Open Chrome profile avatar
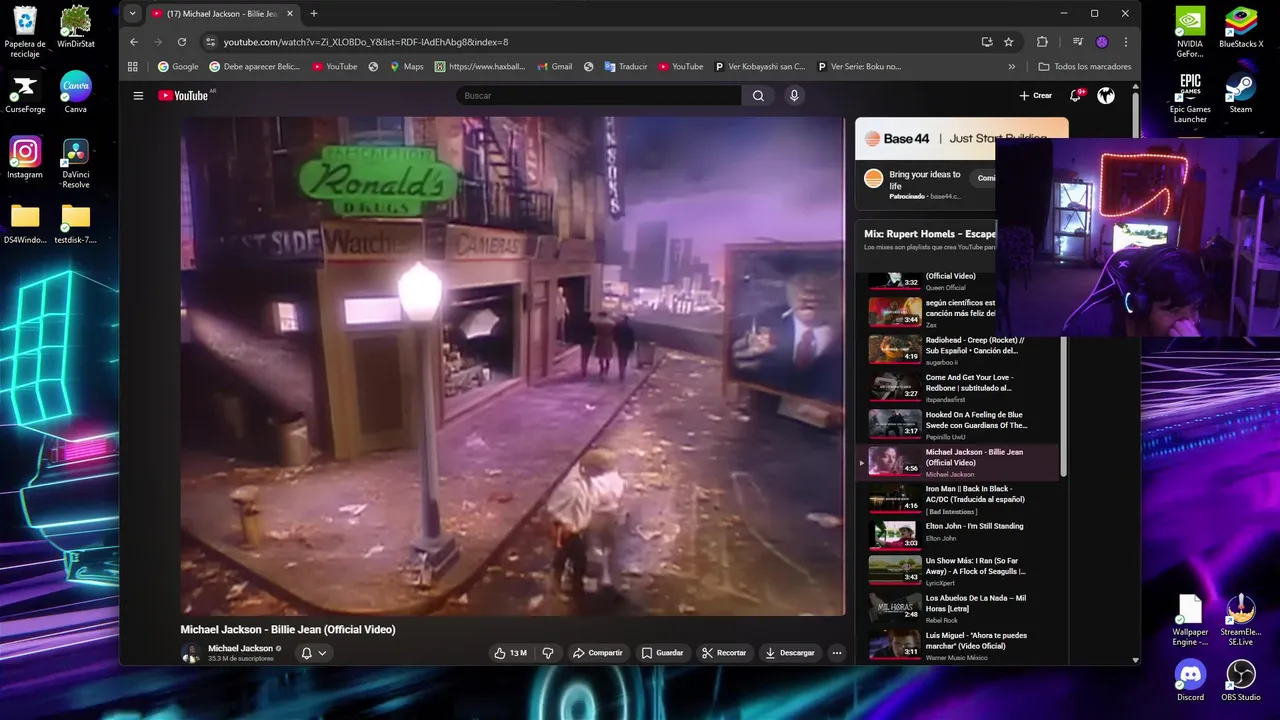This screenshot has height=720, width=1280. point(1102,42)
